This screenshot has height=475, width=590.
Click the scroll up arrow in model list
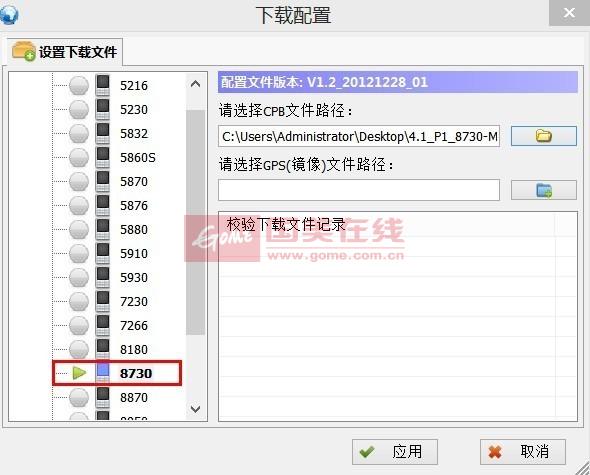tap(195, 84)
